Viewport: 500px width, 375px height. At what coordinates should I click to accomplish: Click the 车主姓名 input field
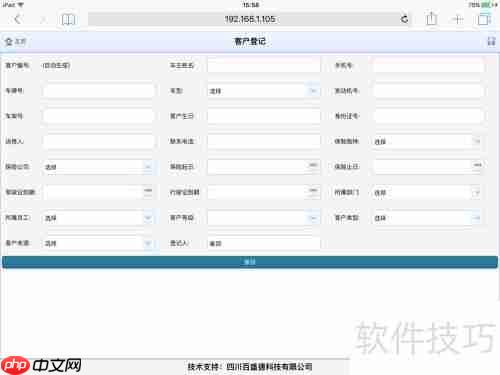tap(264, 65)
